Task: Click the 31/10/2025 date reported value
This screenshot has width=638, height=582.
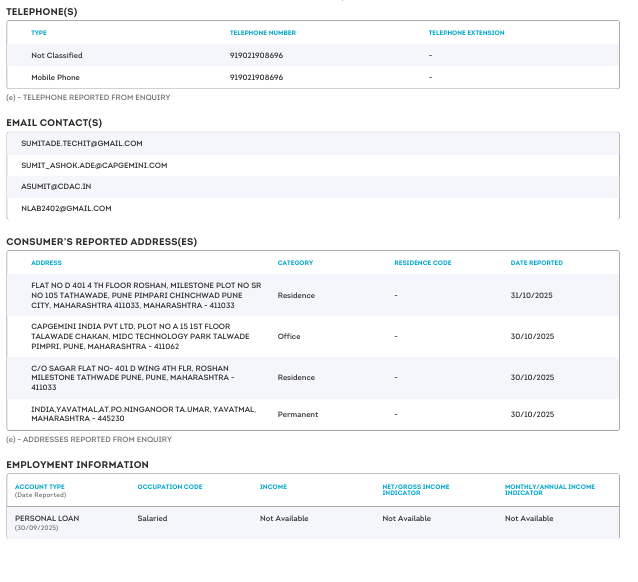Action: tap(530, 295)
